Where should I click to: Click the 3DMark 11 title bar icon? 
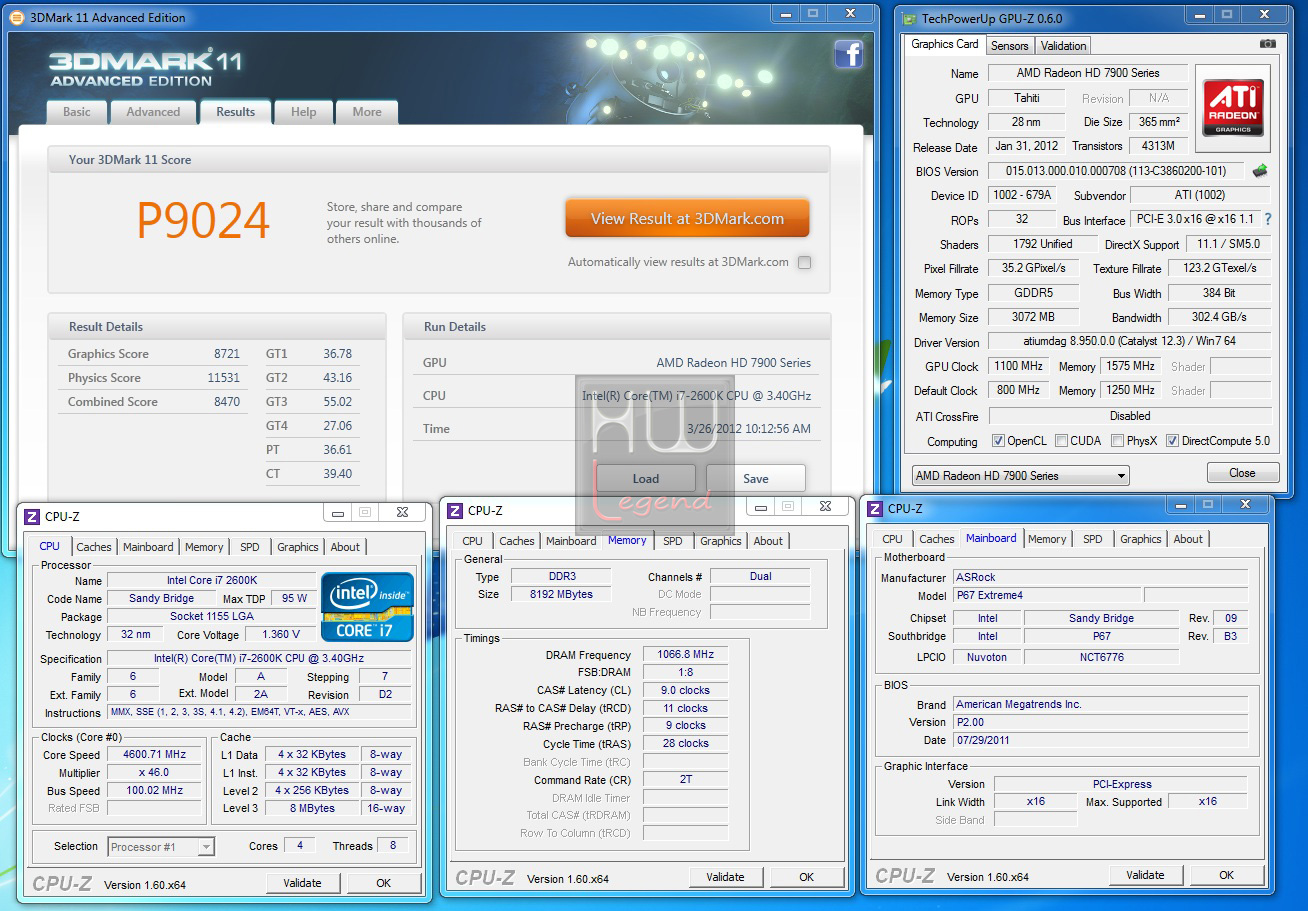(x=16, y=17)
